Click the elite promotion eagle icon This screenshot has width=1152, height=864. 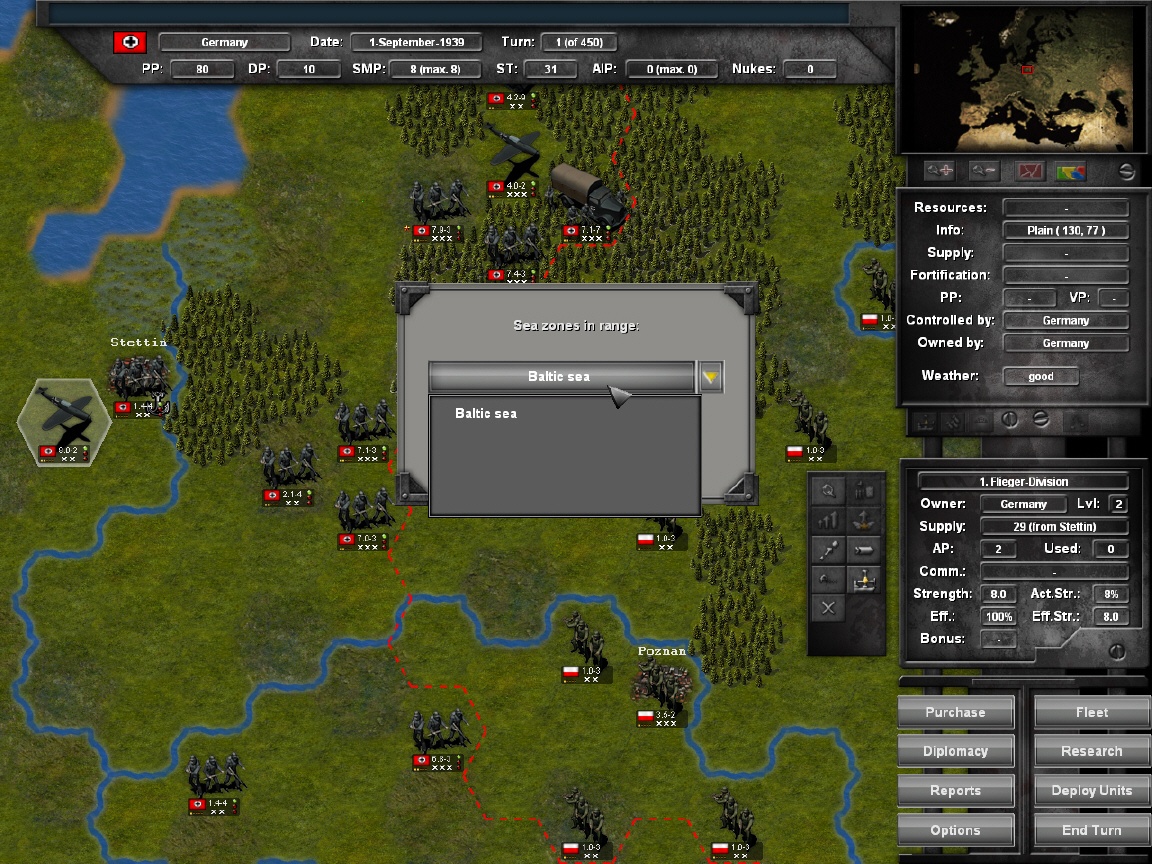tap(865, 520)
